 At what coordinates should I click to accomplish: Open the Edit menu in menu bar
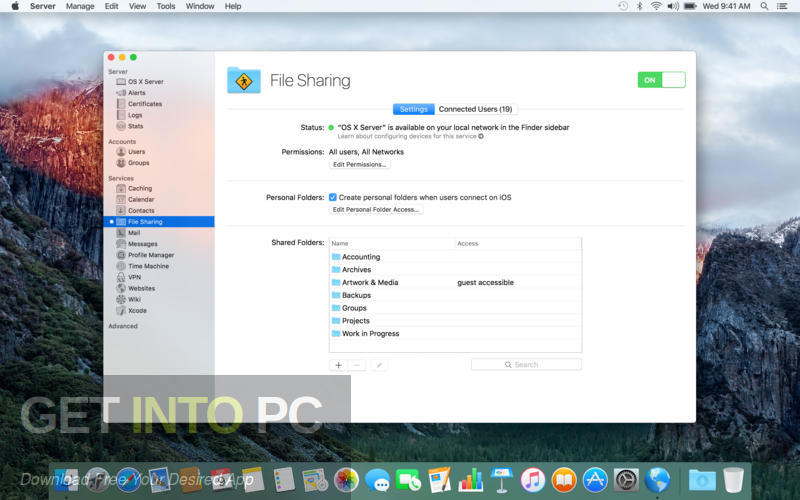click(112, 6)
